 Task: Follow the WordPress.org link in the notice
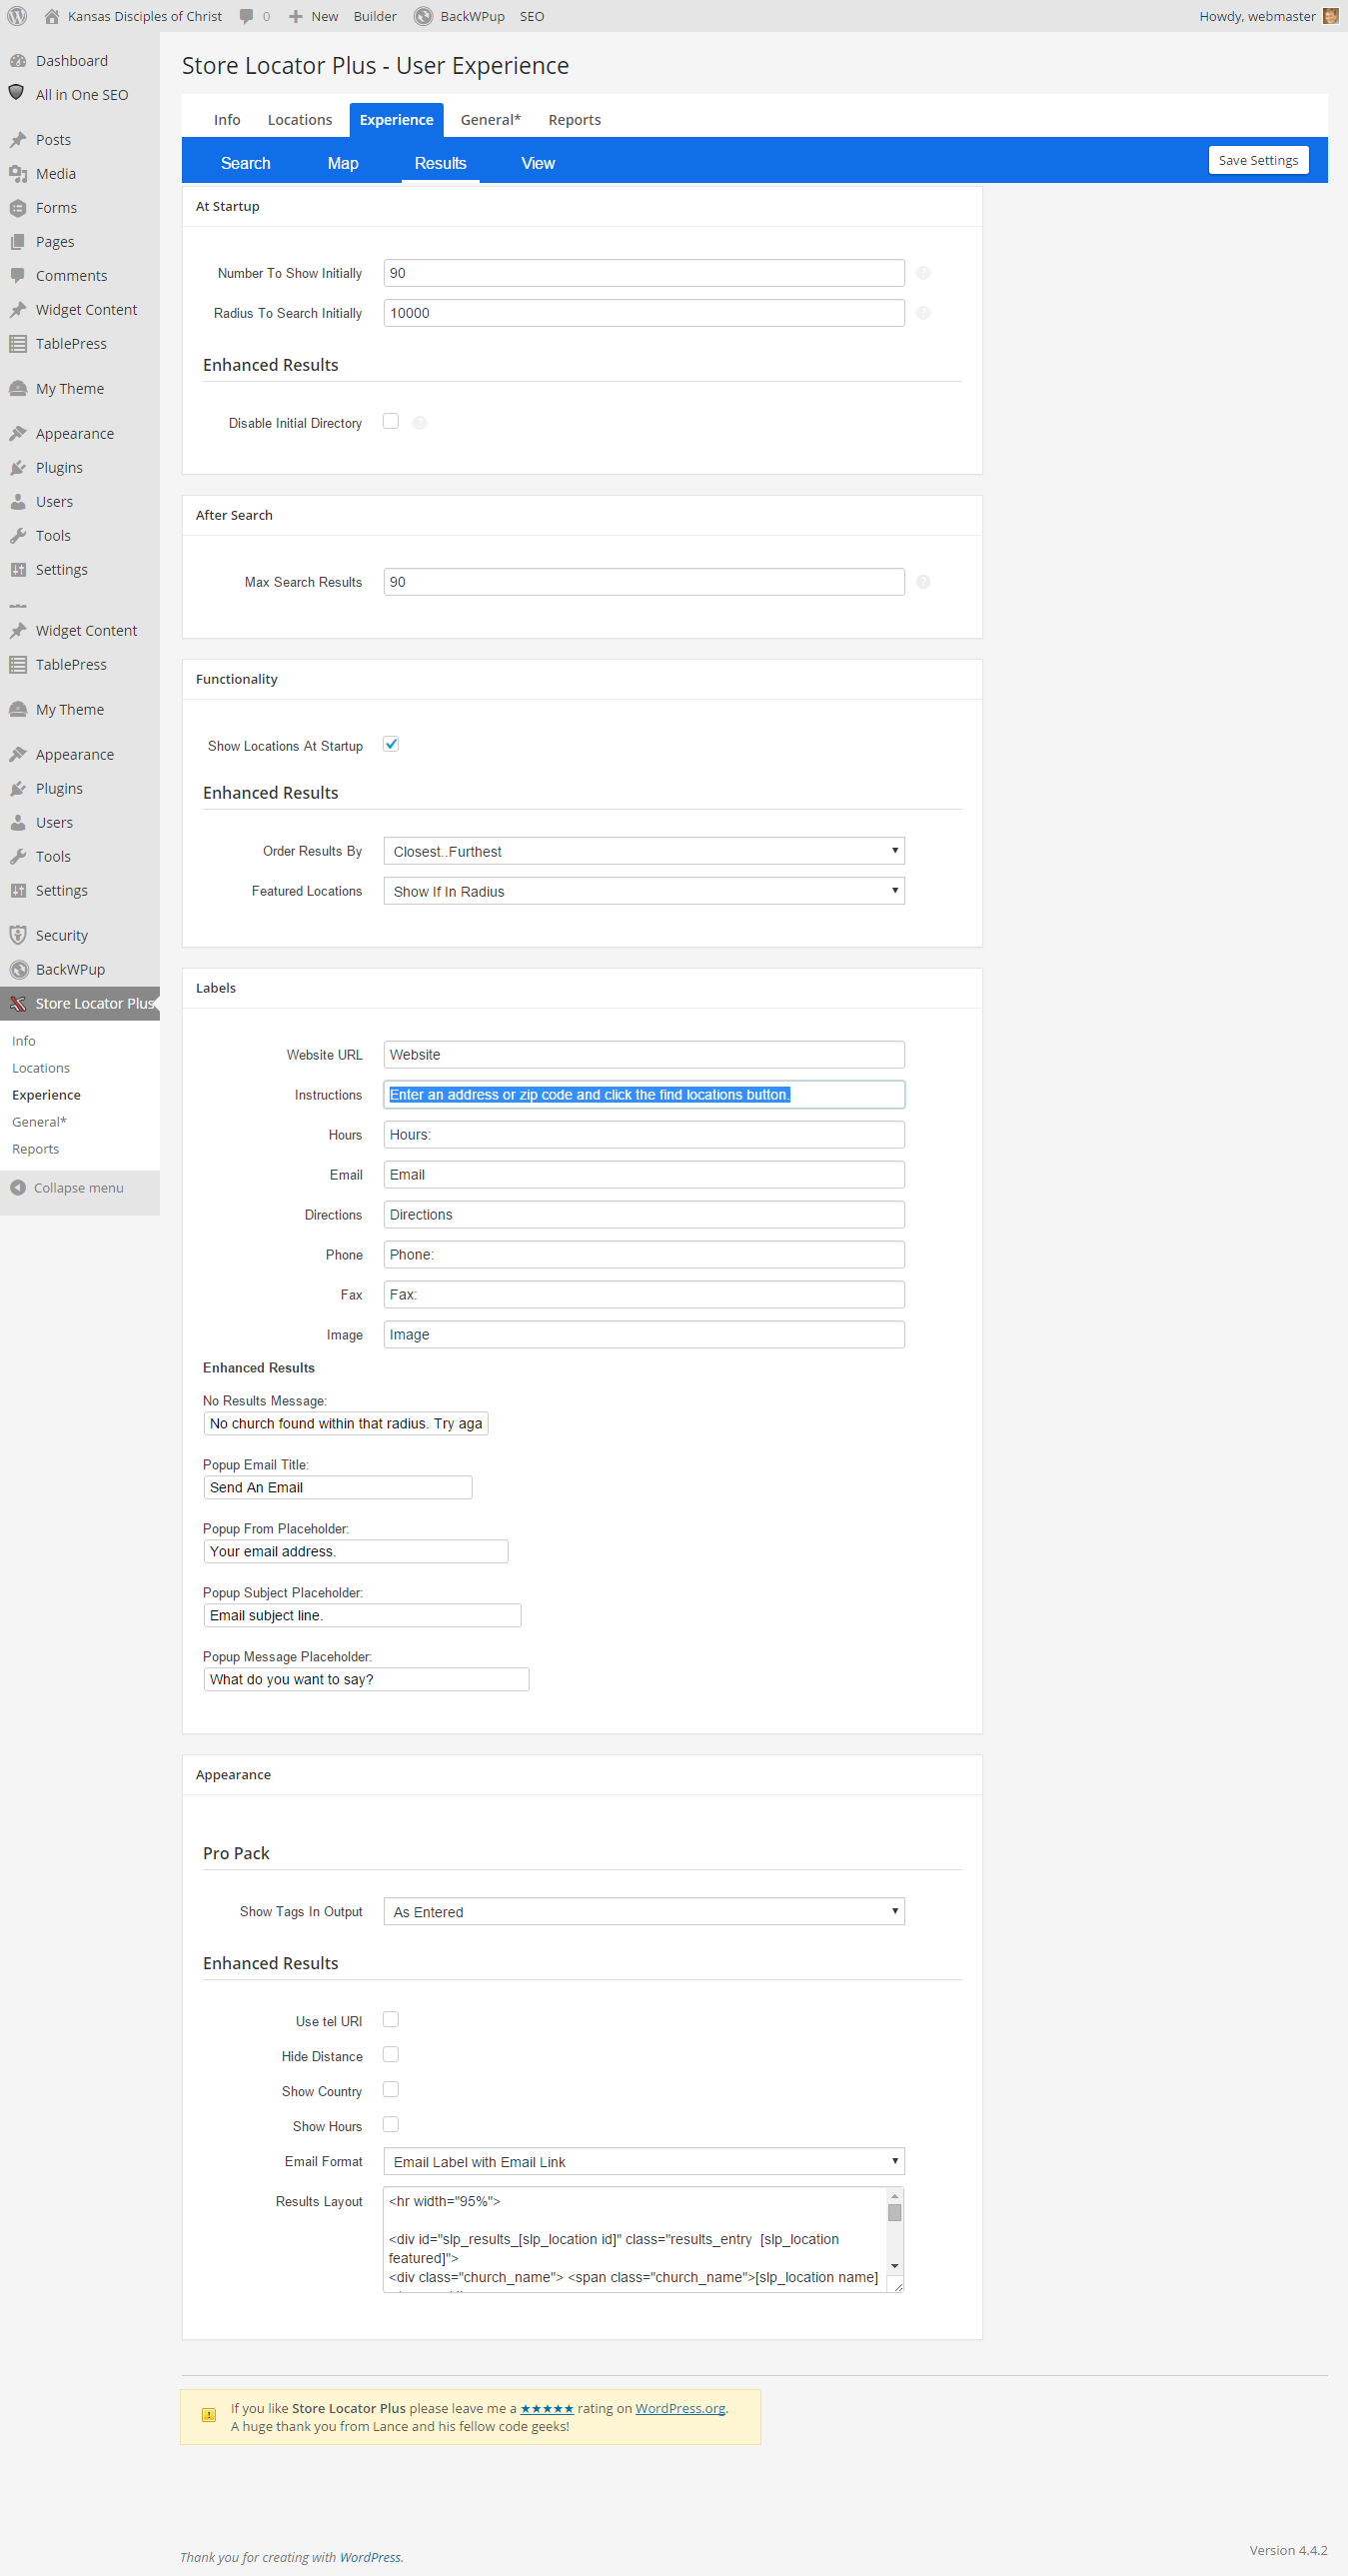click(x=680, y=2408)
